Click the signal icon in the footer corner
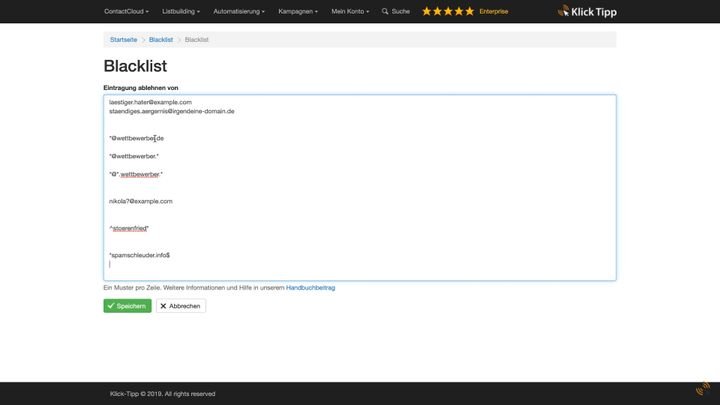The width and height of the screenshot is (720, 405). pyautogui.click(x=703, y=388)
